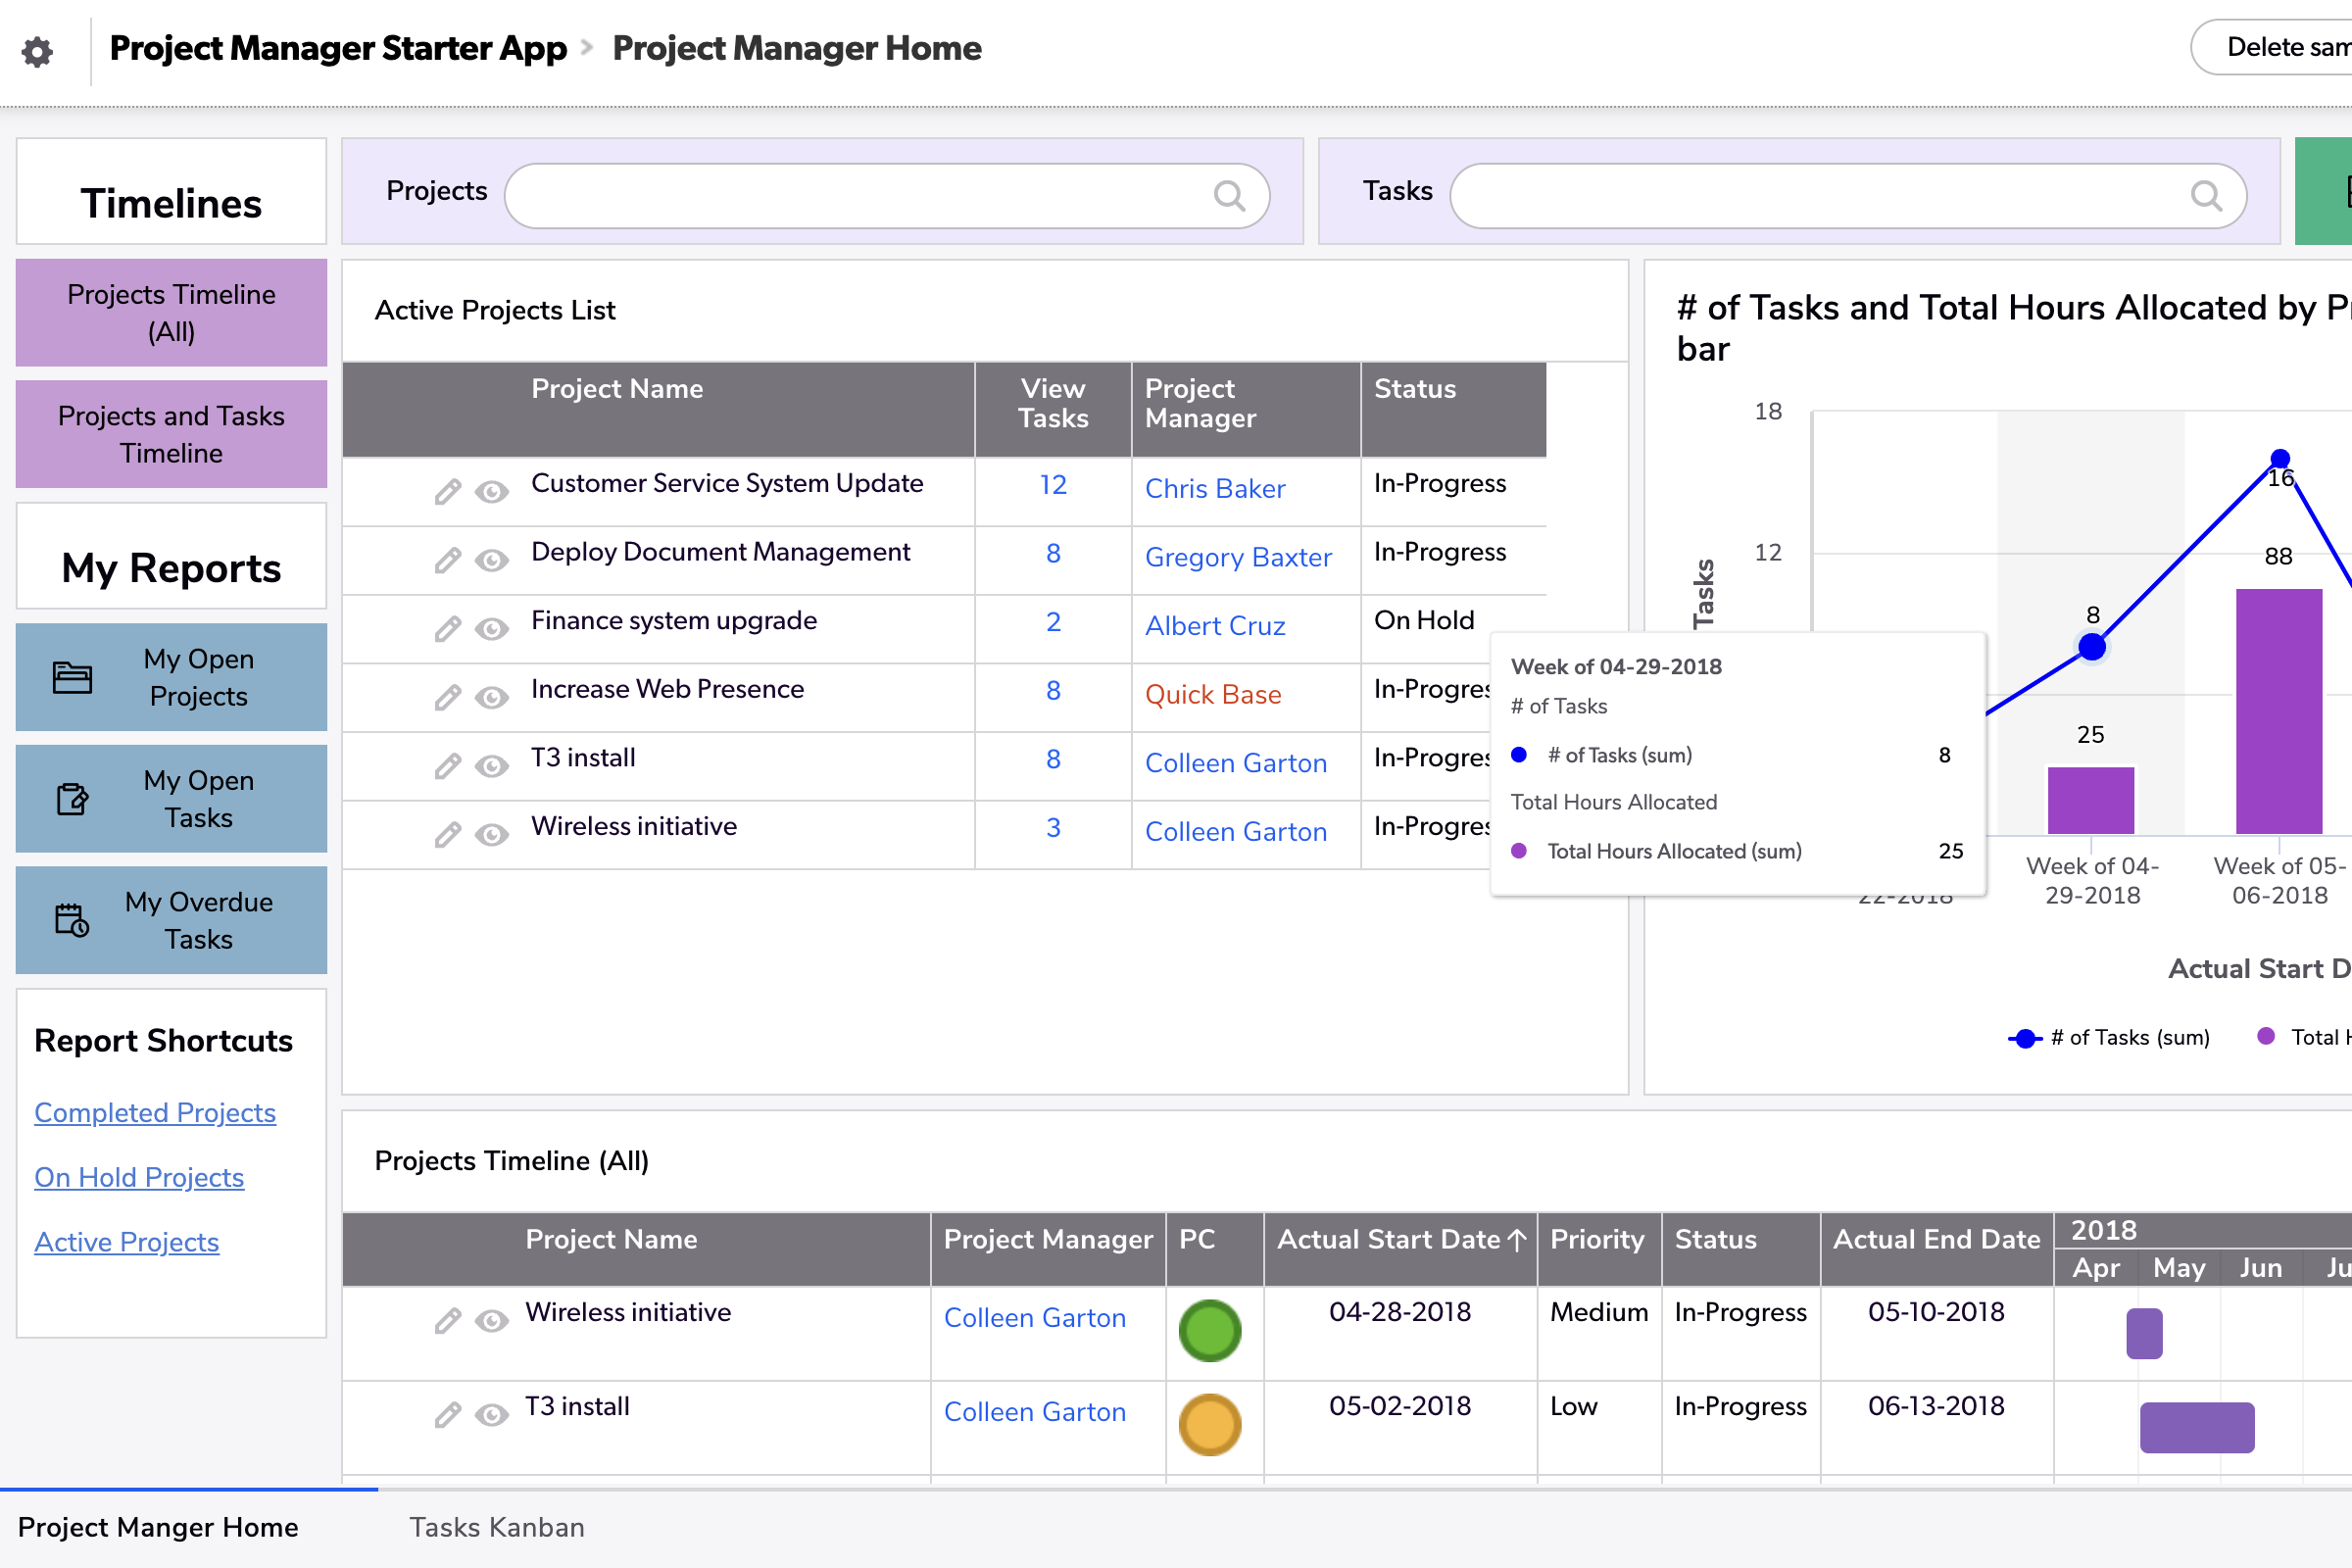This screenshot has height=1568, width=2352.
Task: Click the edit pencil for Customer Service System Update
Action: point(447,491)
